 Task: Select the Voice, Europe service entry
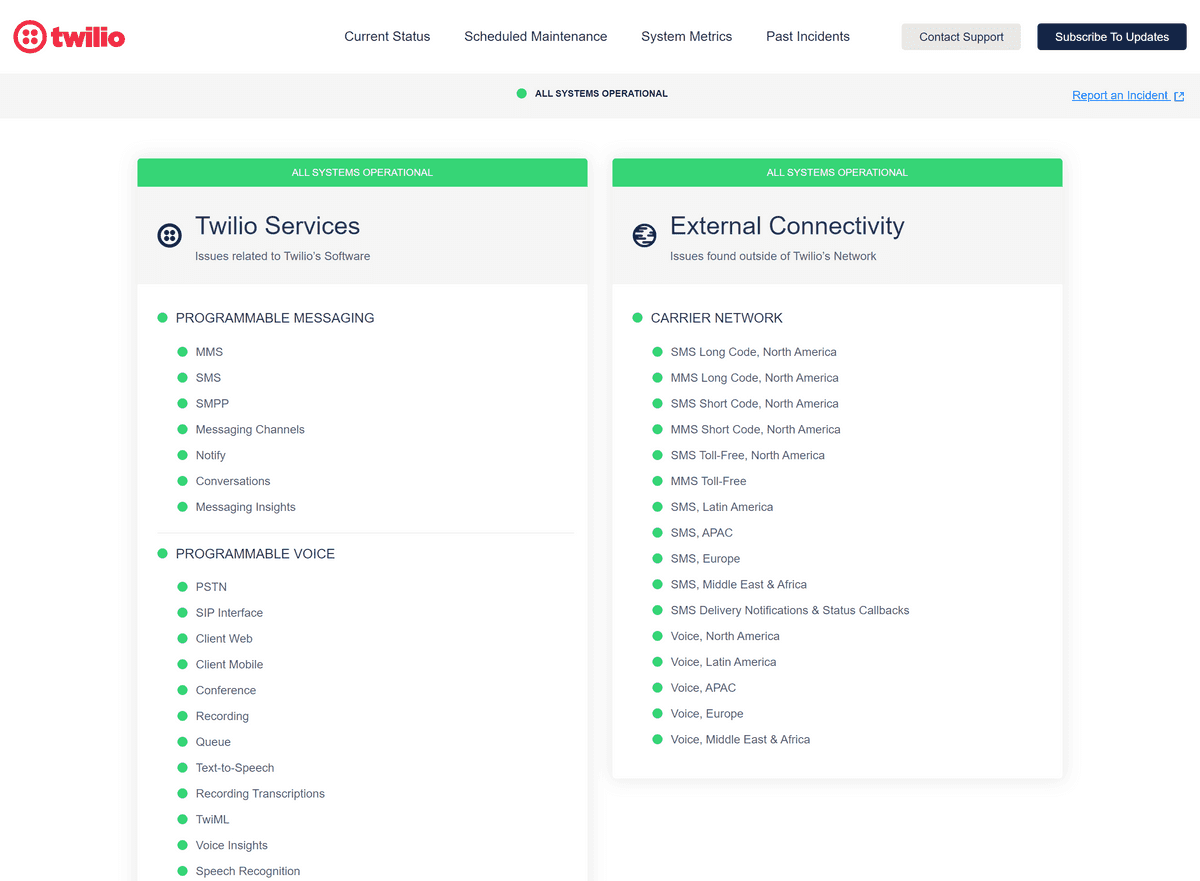tap(707, 713)
